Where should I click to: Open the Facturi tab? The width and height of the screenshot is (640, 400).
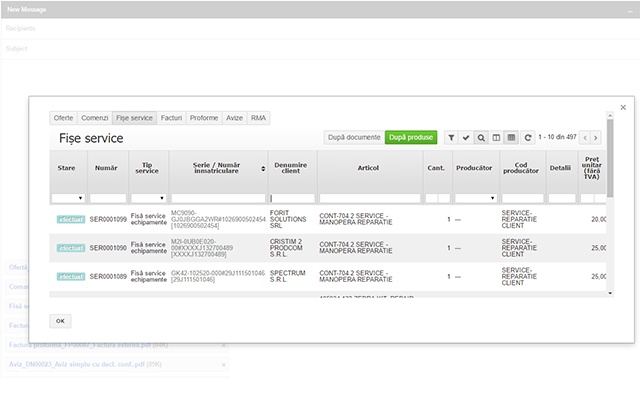[171, 118]
